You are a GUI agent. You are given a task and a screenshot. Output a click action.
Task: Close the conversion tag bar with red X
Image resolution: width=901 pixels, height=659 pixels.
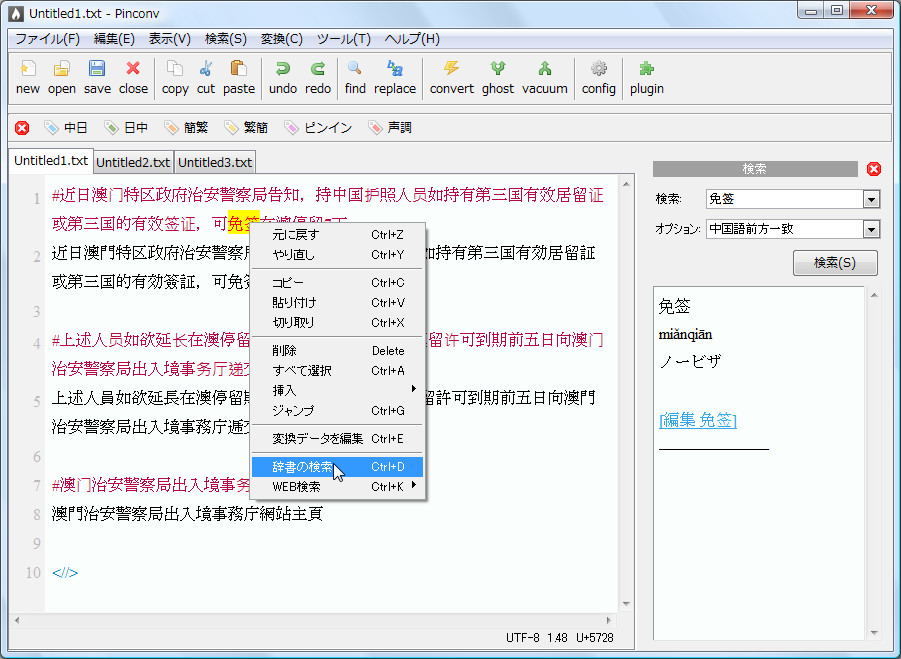click(x=22, y=128)
